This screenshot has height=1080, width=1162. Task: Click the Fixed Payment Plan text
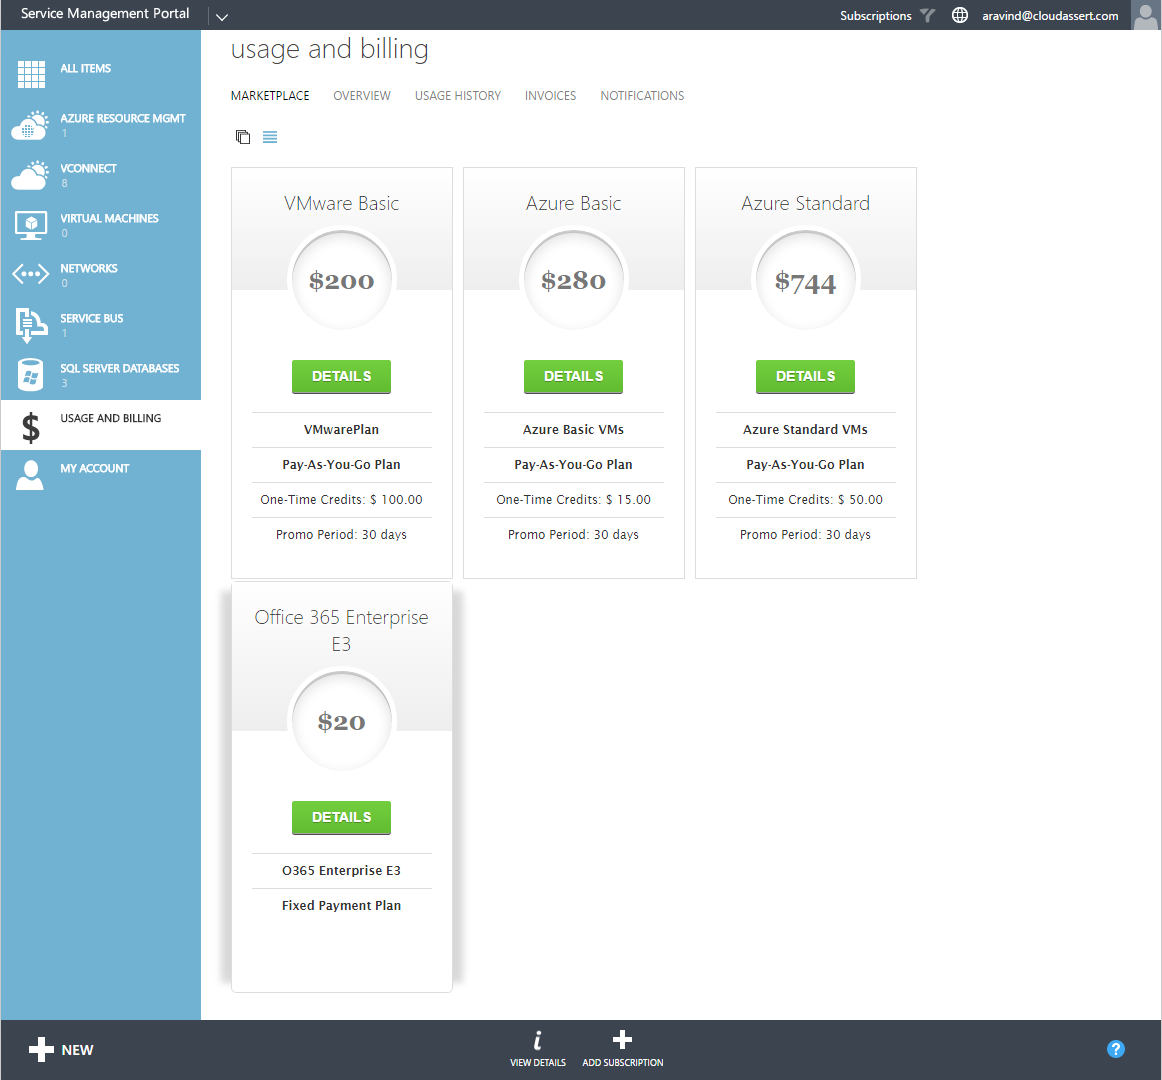(342, 905)
